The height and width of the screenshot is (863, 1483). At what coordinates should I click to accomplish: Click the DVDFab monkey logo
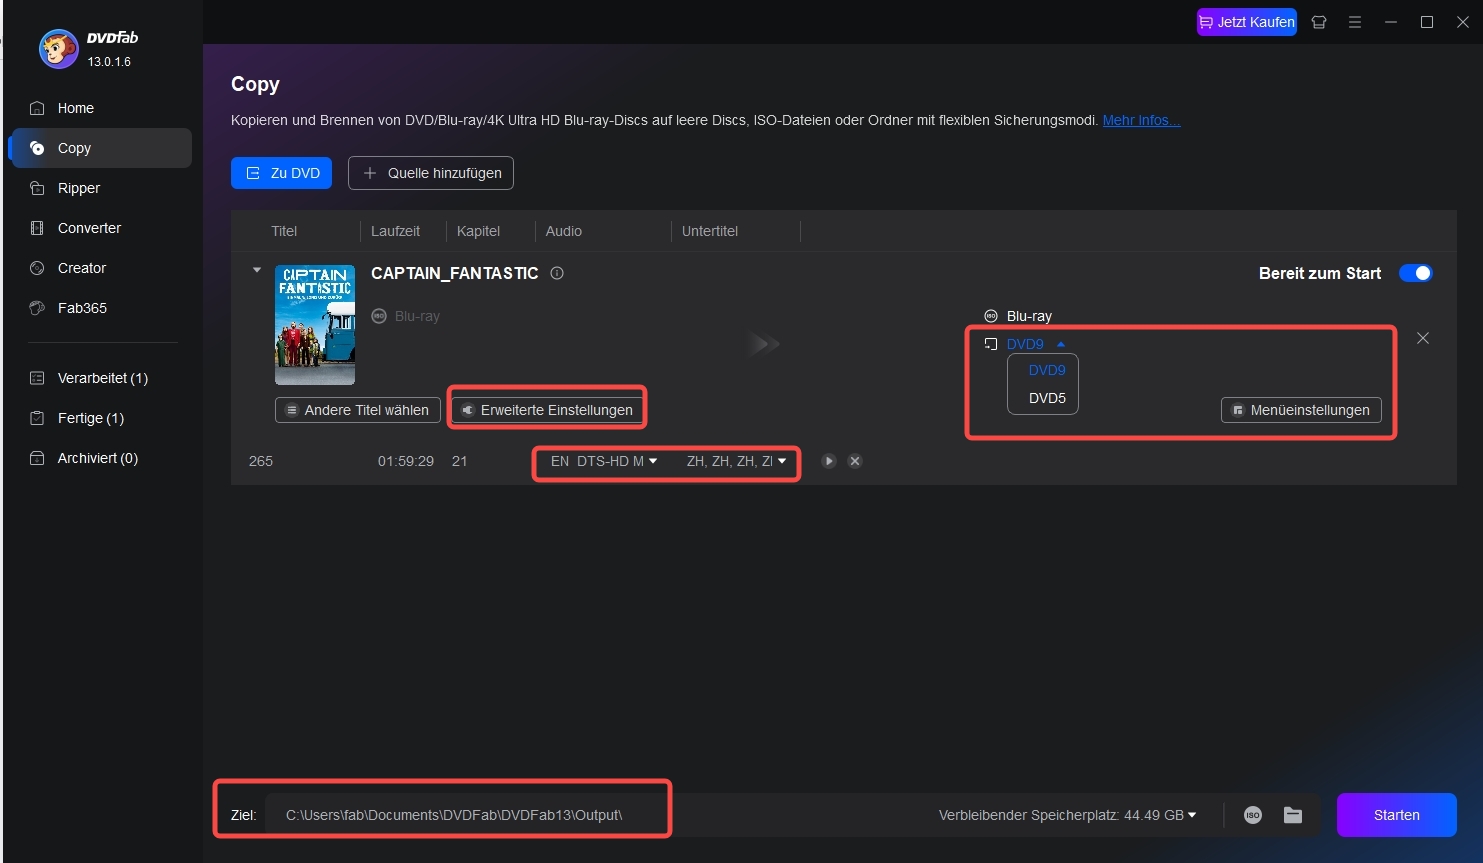pyautogui.click(x=58, y=49)
